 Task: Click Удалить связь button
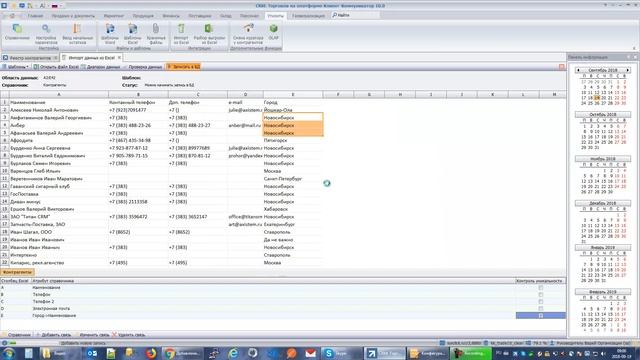point(129,335)
